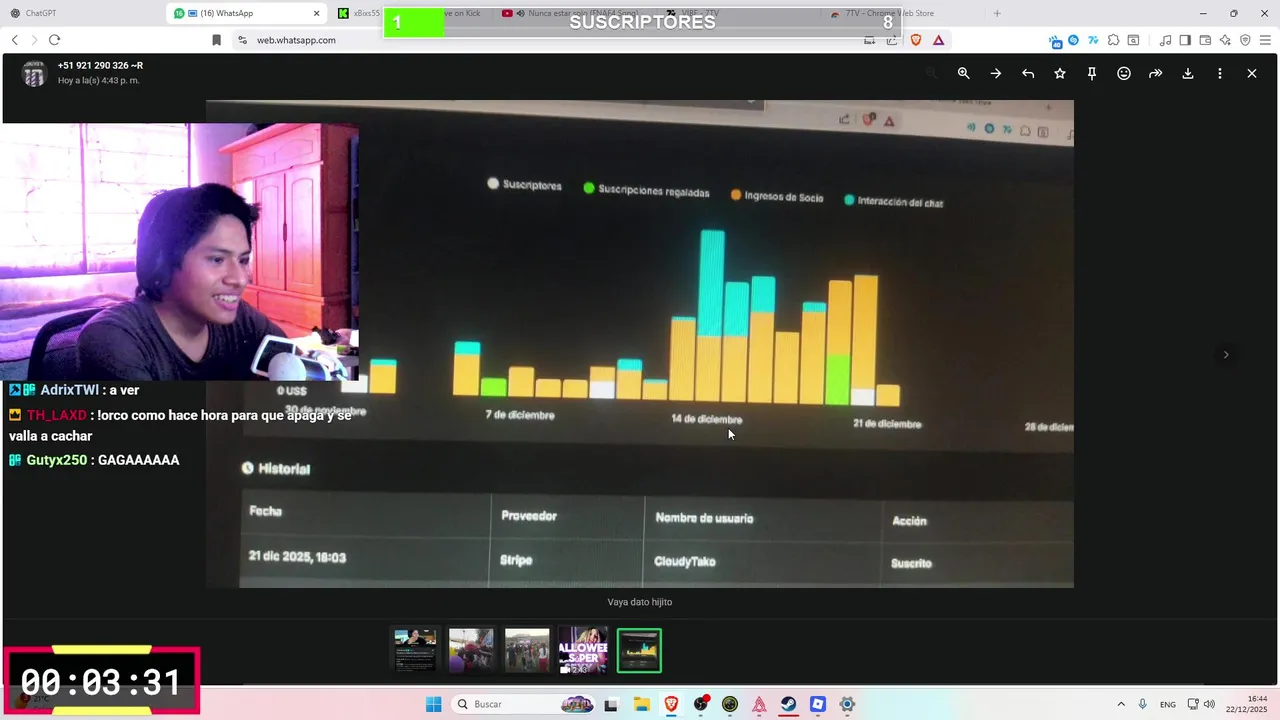
Task: Open the Halloween video thumbnail
Action: click(583, 650)
